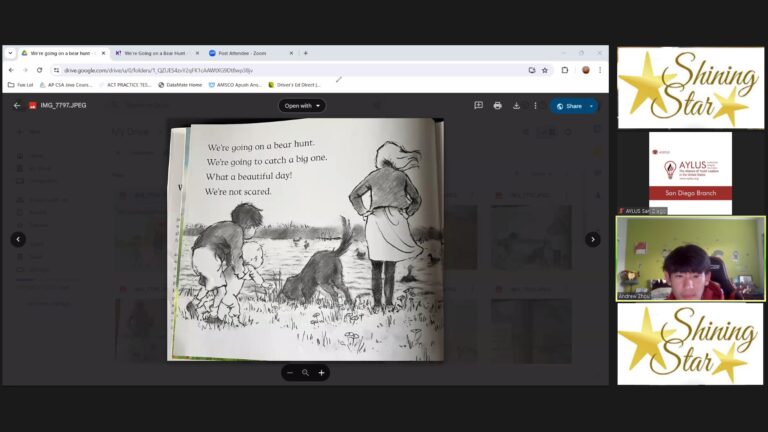Click the IMG_7797.JPEG file name
768x432 pixels.
point(63,106)
